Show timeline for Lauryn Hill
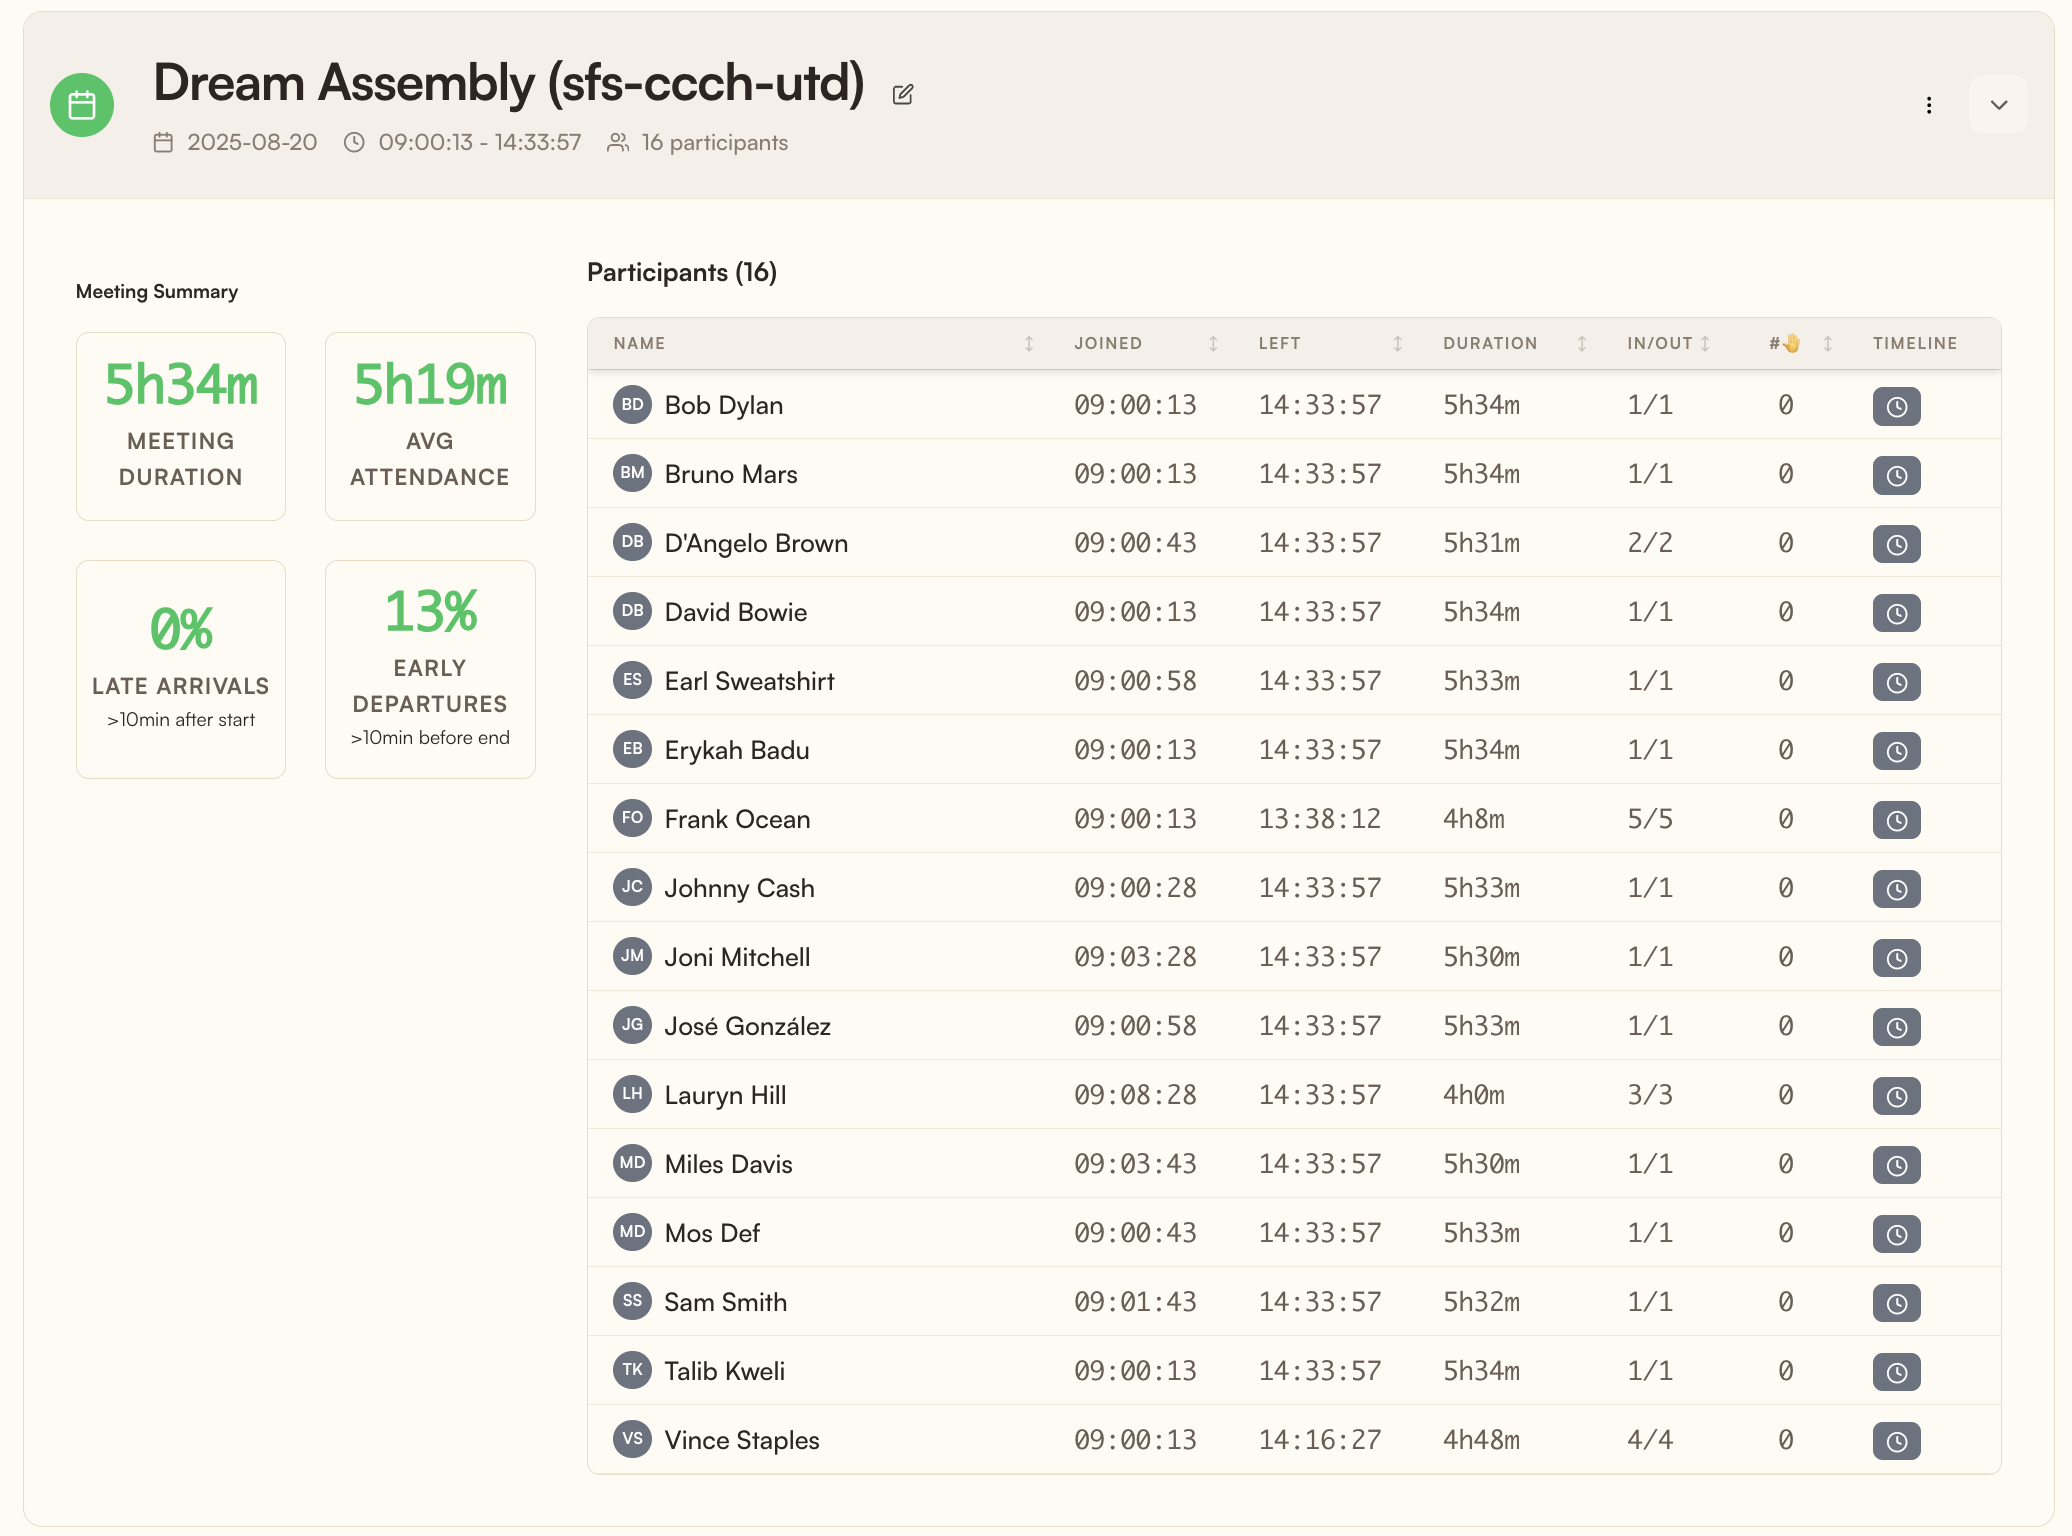The height and width of the screenshot is (1536, 2072). click(x=1896, y=1096)
